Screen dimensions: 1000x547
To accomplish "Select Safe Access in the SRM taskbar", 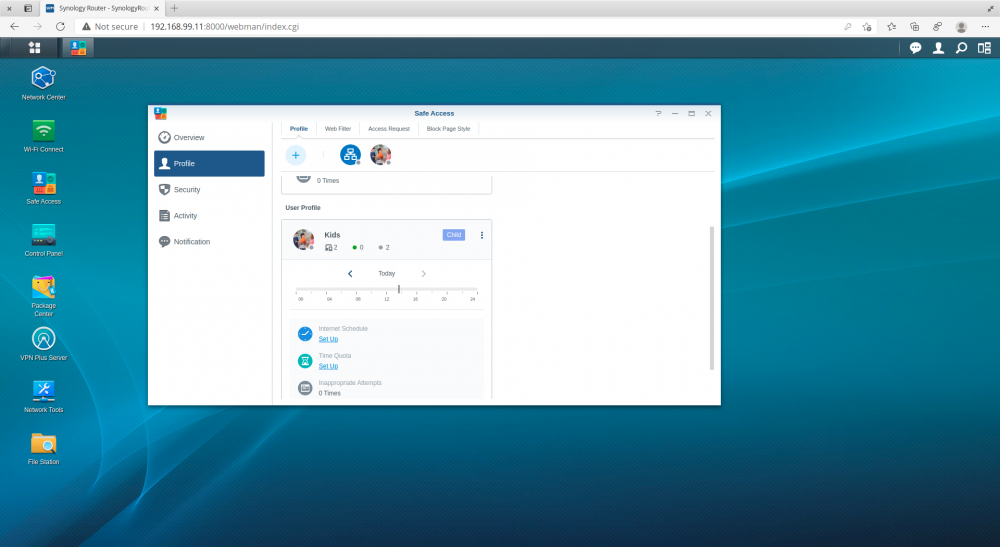I will click(78, 48).
